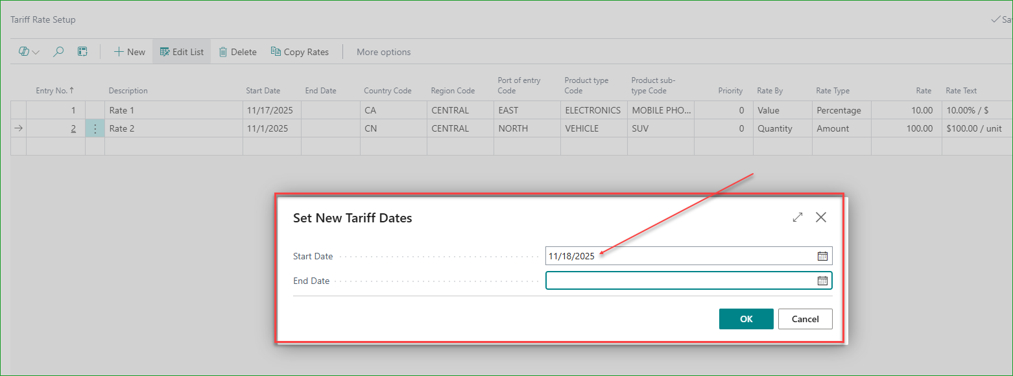Delete the selected rate

pyautogui.click(x=237, y=52)
